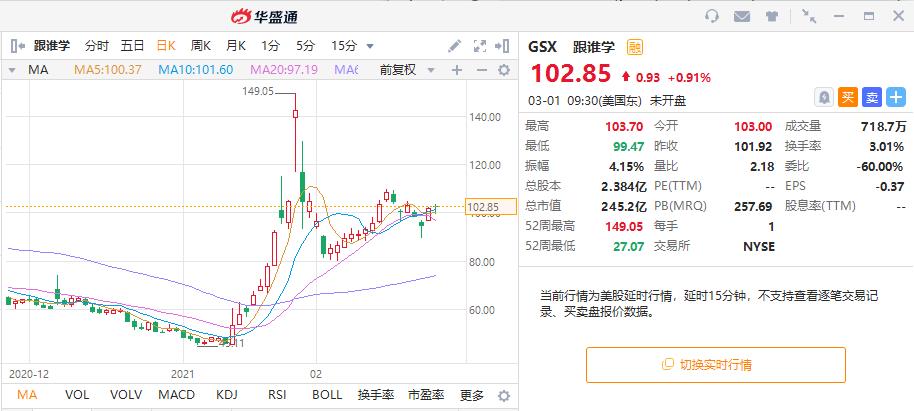Set price alert bell icon
Image resolution: width=914 pixels, height=411 pixels.
824,97
